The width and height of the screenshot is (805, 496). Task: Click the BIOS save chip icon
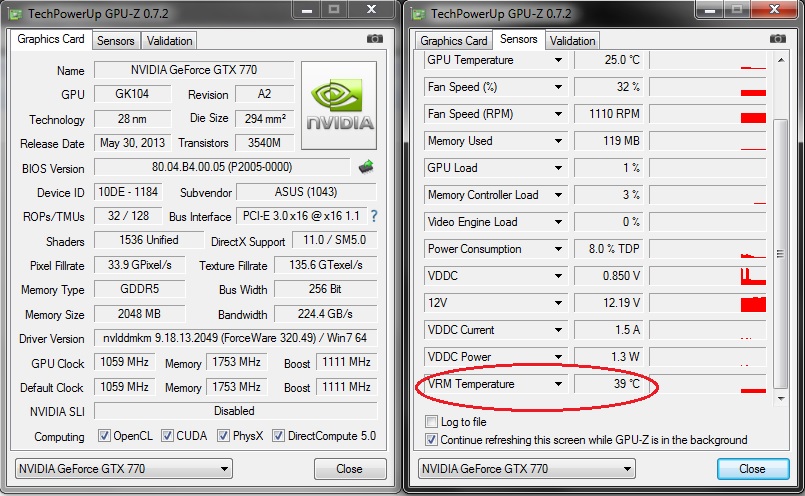pos(366,167)
